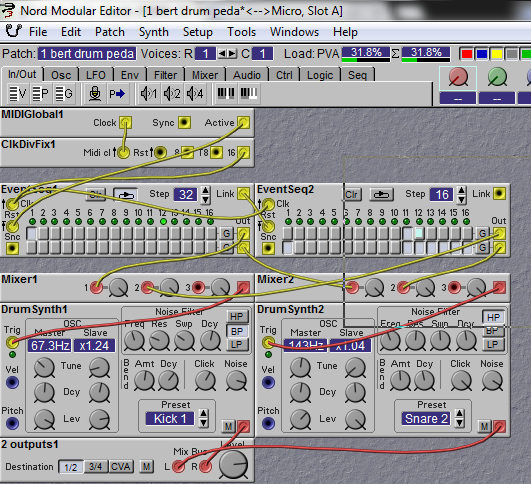
Task: Click the 2 outputs1 Level knob
Action: coord(233,464)
